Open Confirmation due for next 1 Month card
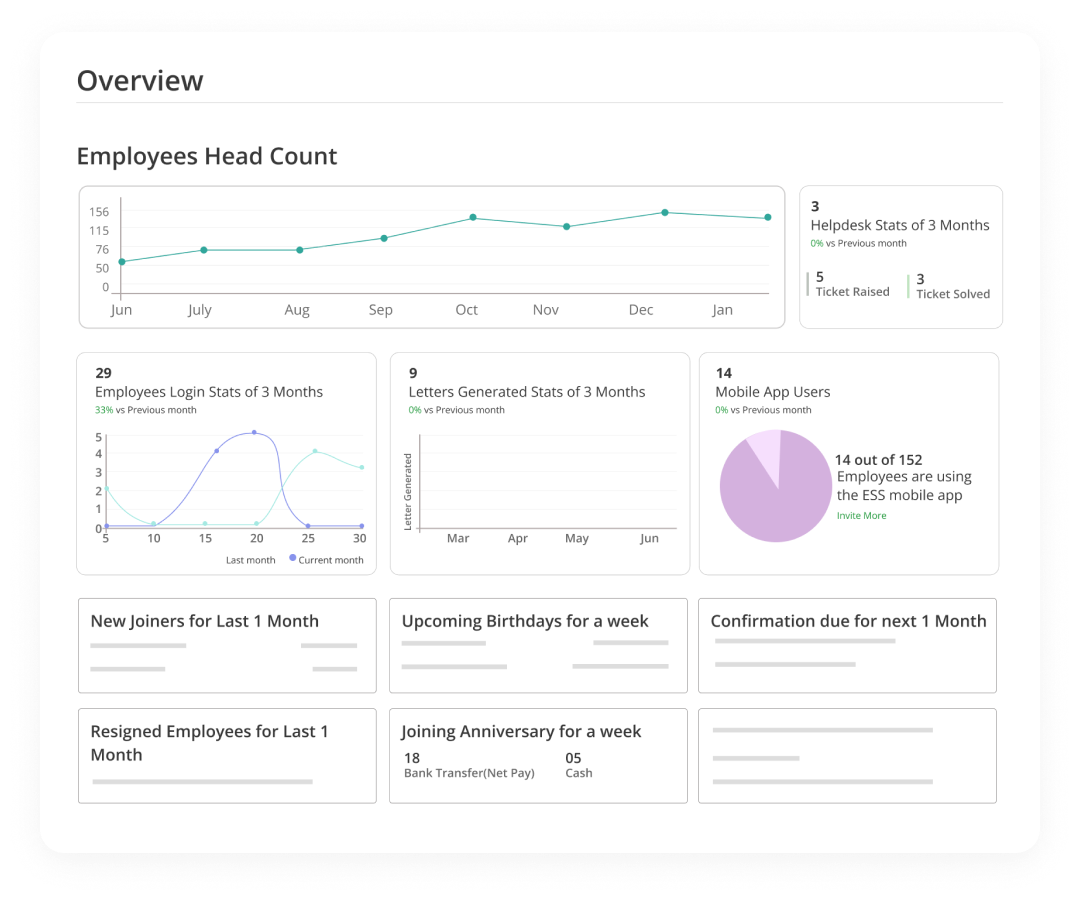The width and height of the screenshot is (1080, 901). click(x=847, y=645)
